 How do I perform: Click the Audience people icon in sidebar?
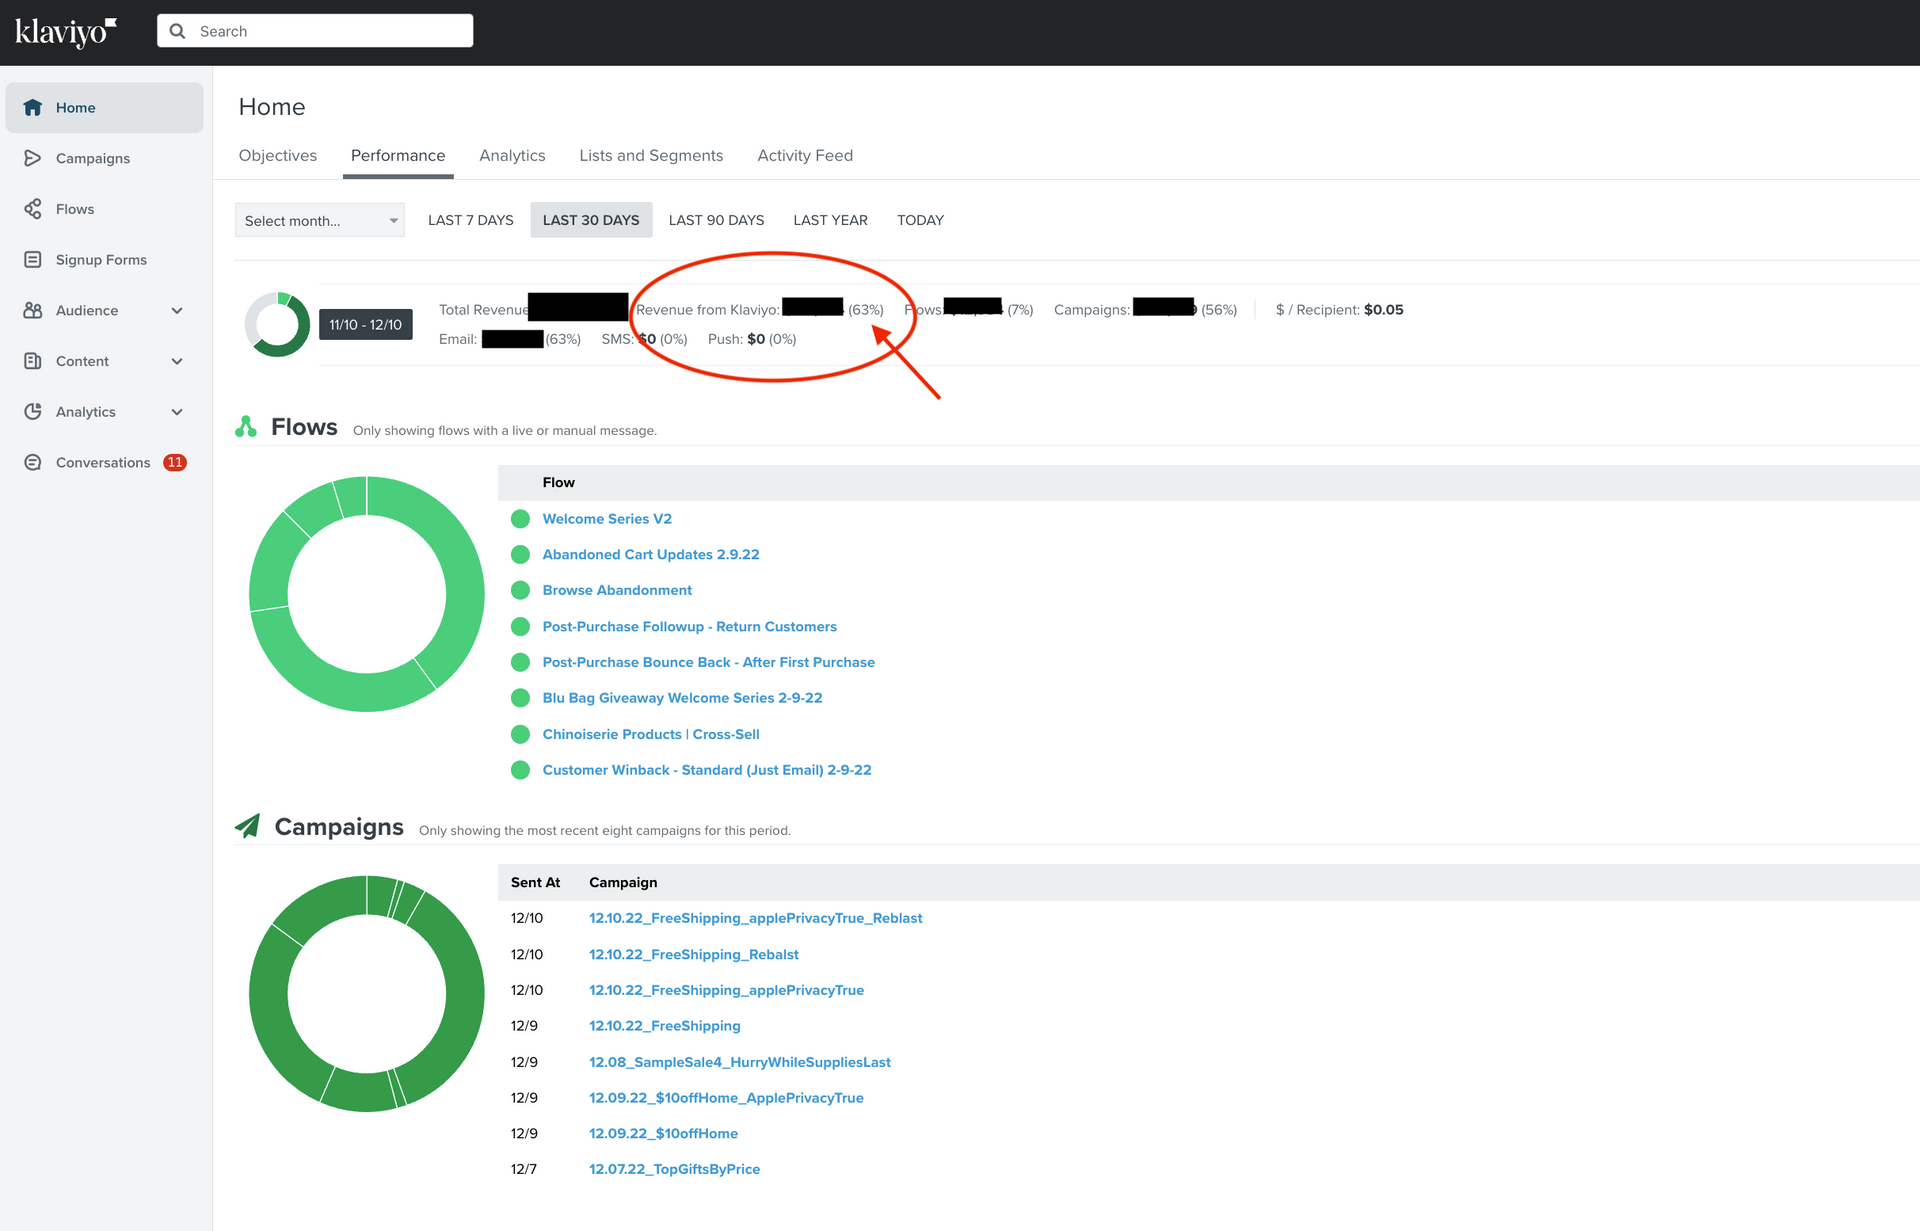pos(33,310)
